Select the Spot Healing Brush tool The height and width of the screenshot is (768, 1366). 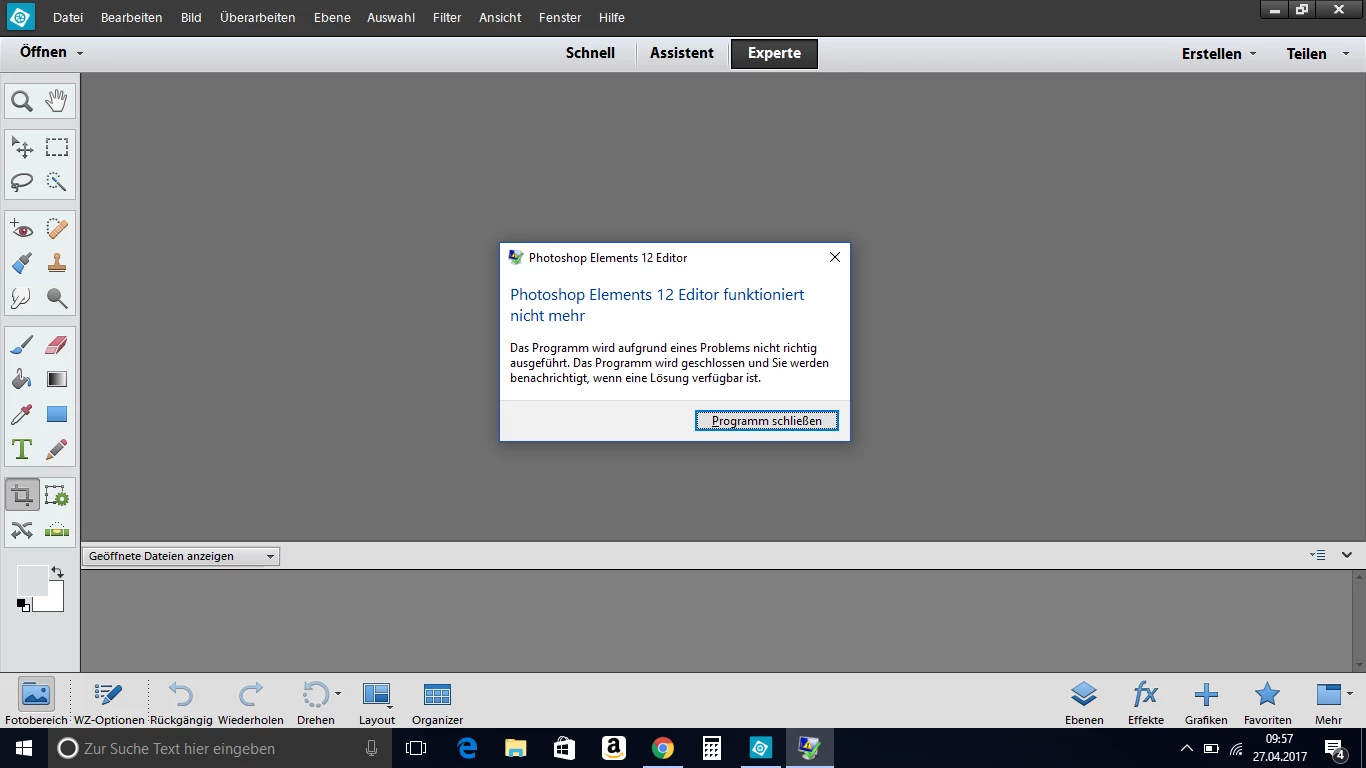click(57, 229)
